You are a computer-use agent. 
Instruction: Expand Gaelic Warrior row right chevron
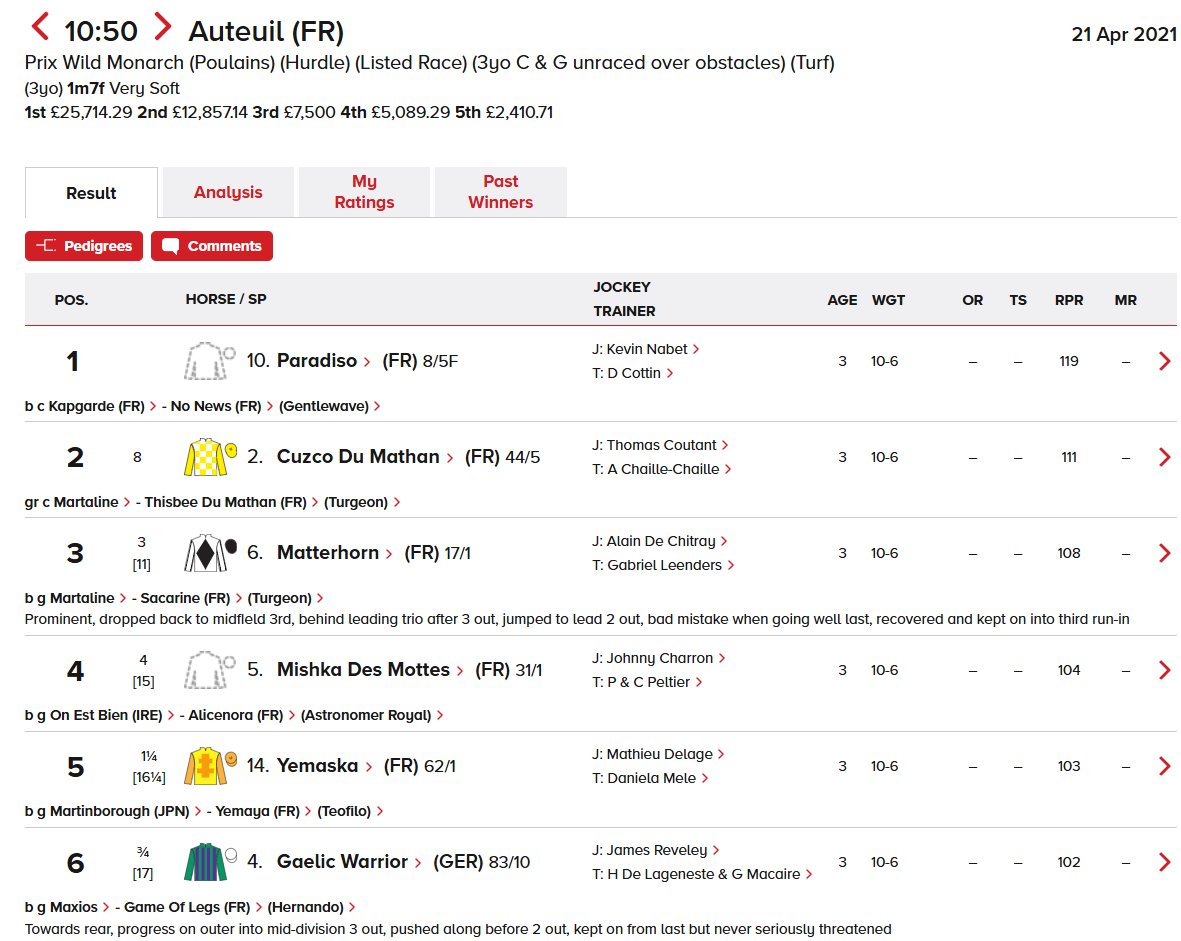click(x=1164, y=862)
